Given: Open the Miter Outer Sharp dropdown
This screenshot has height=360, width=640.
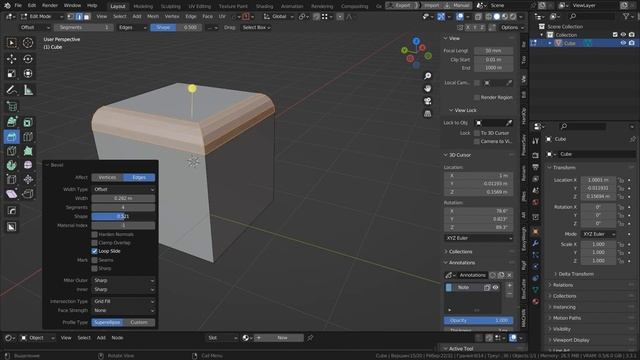Looking at the screenshot, I should tap(123, 280).
